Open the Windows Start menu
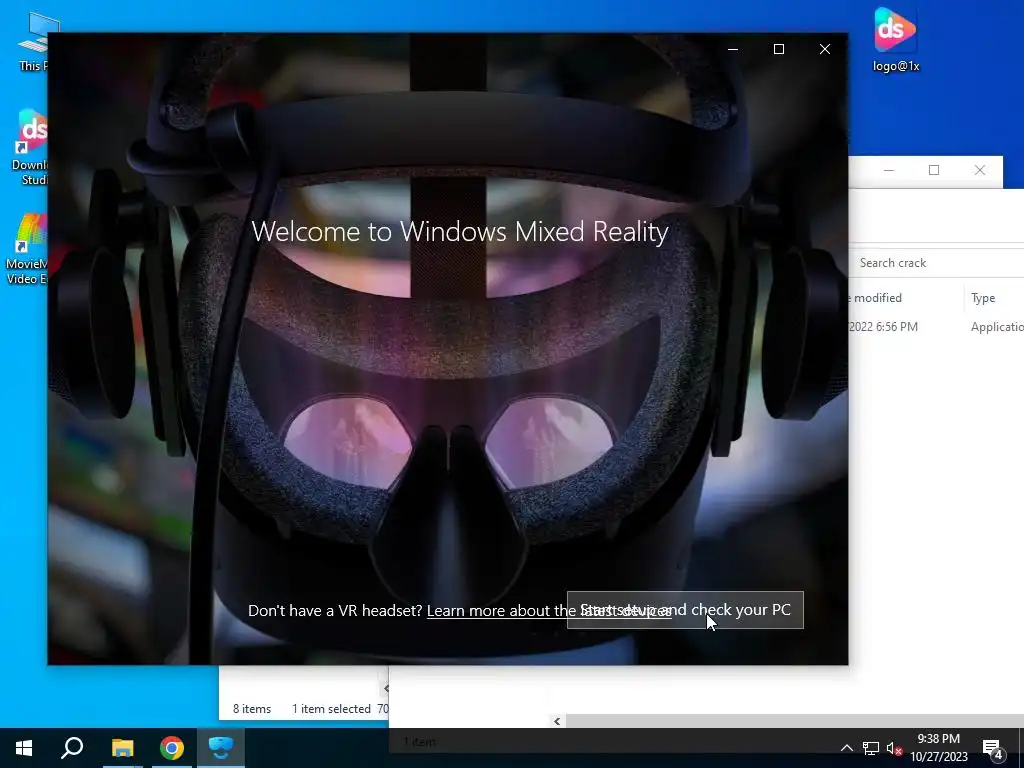Image resolution: width=1024 pixels, height=768 pixels. click(24, 748)
